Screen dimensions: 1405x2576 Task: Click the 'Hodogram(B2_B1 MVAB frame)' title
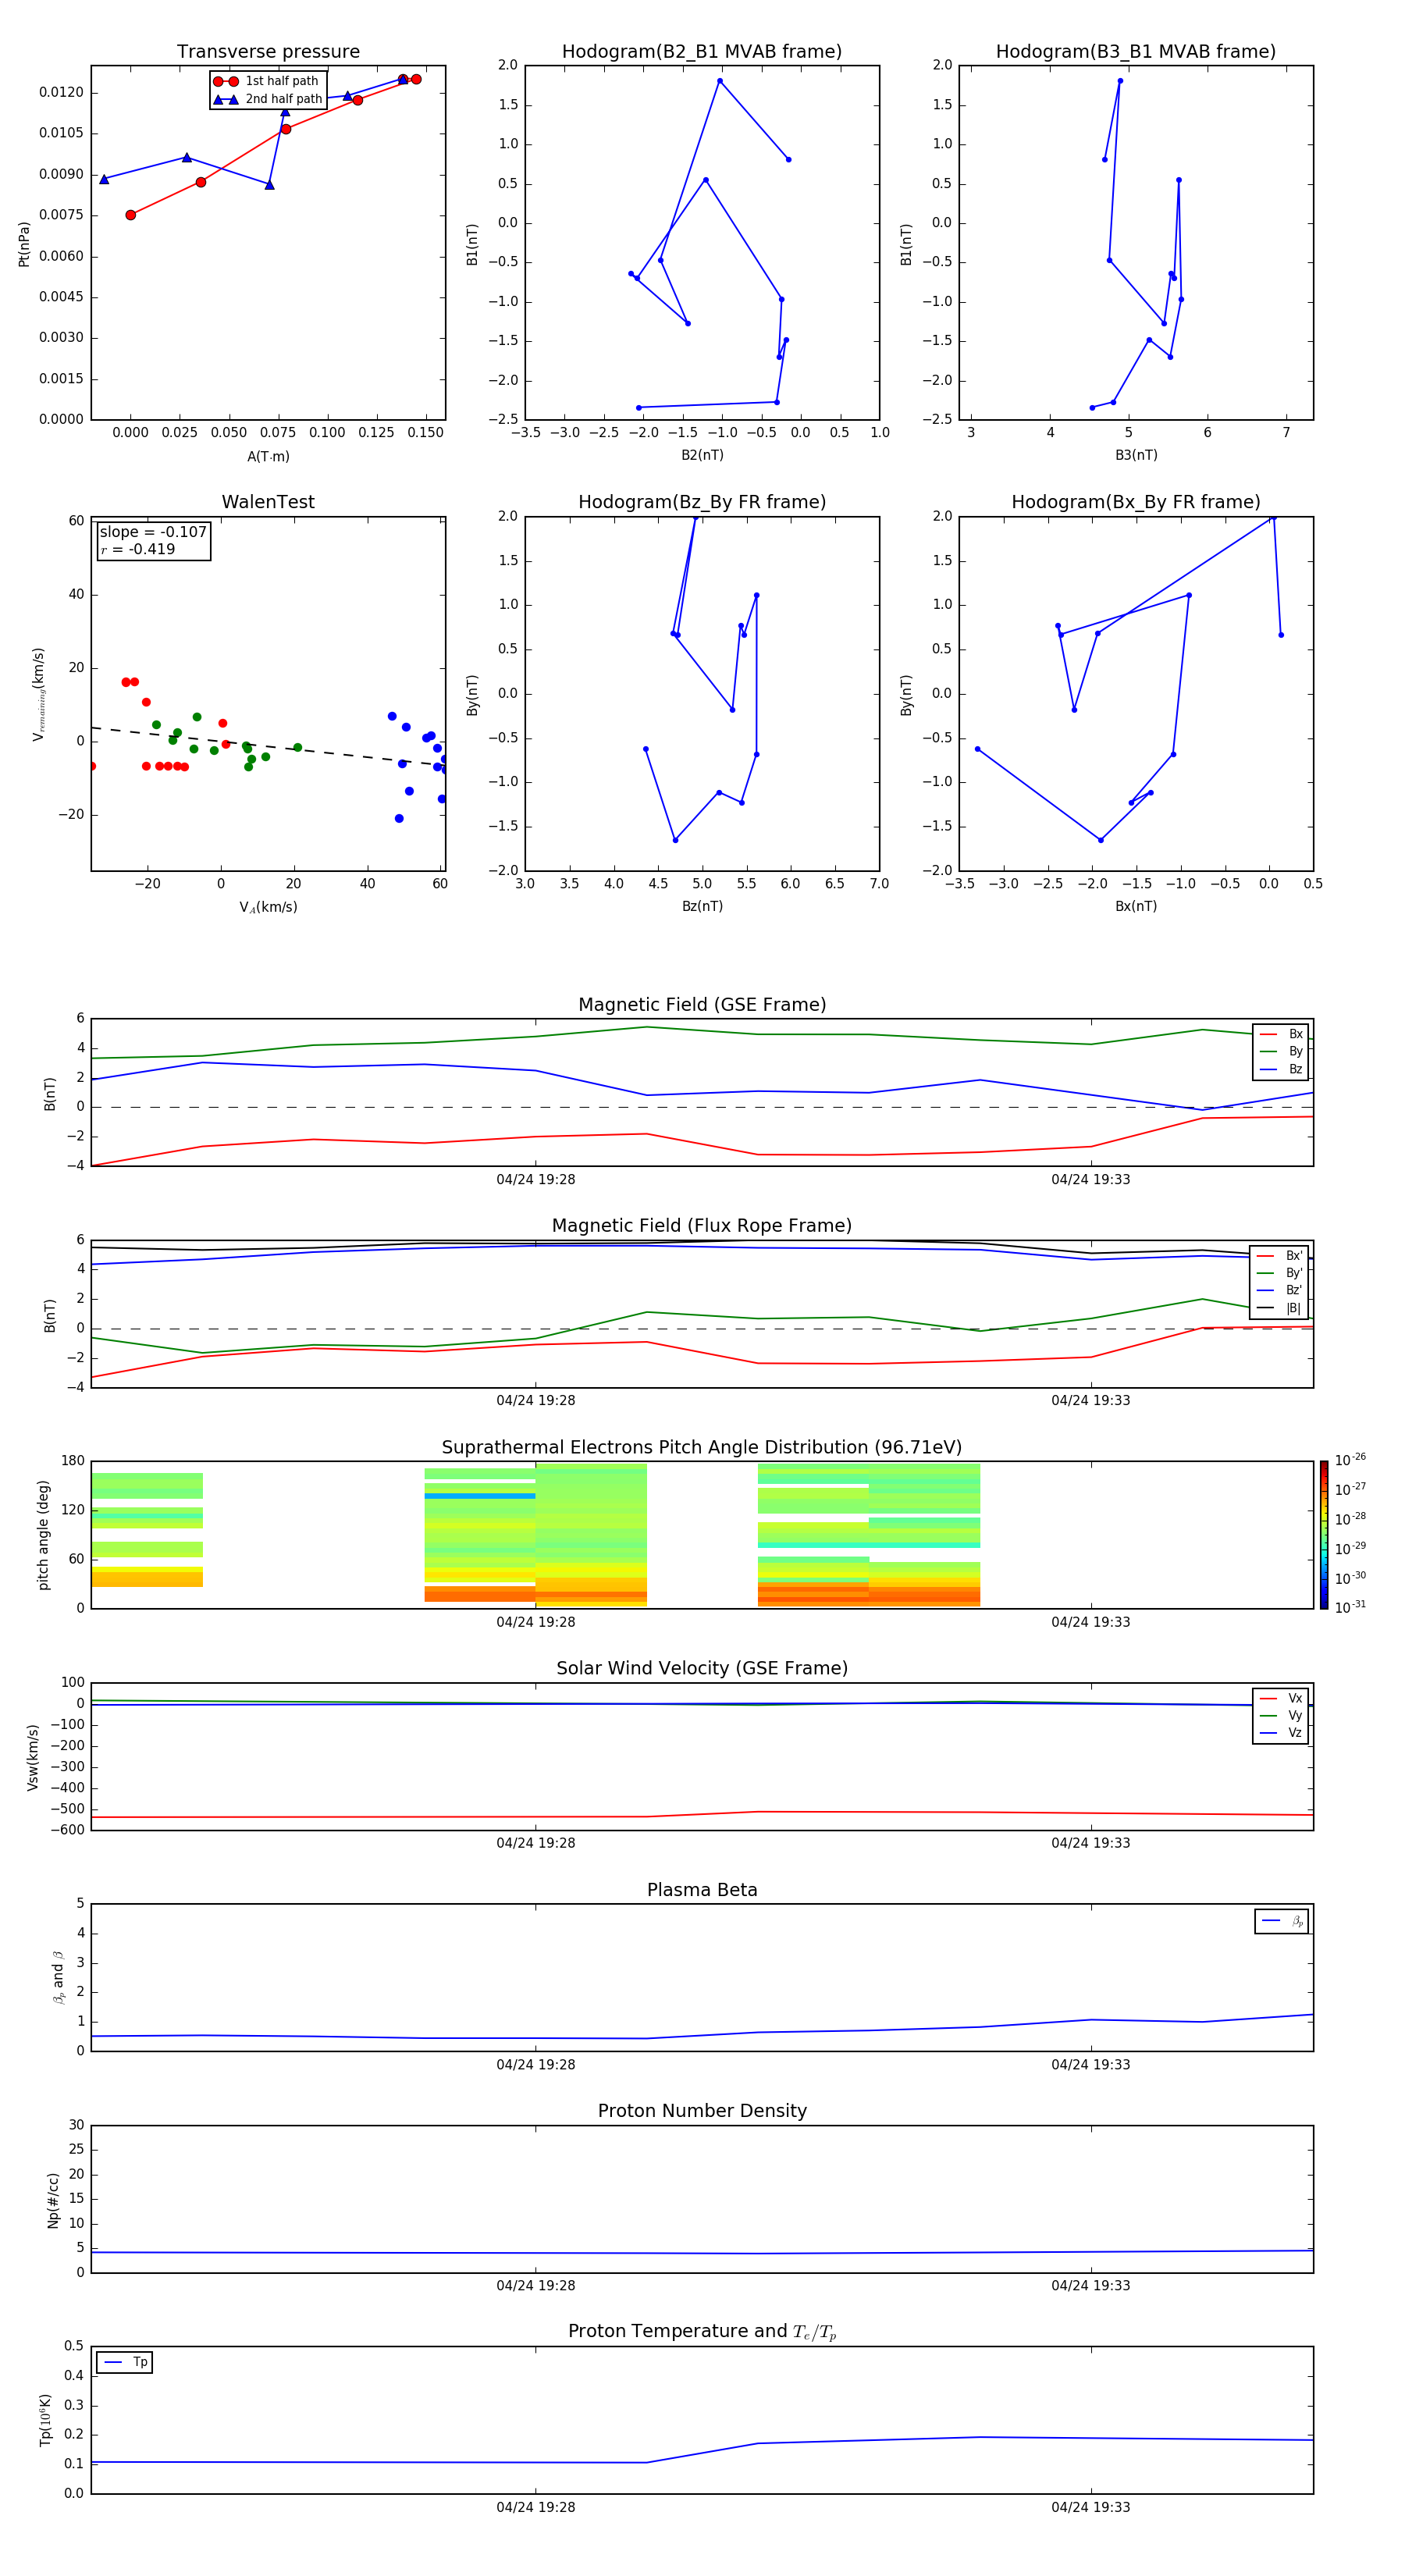click(x=702, y=52)
